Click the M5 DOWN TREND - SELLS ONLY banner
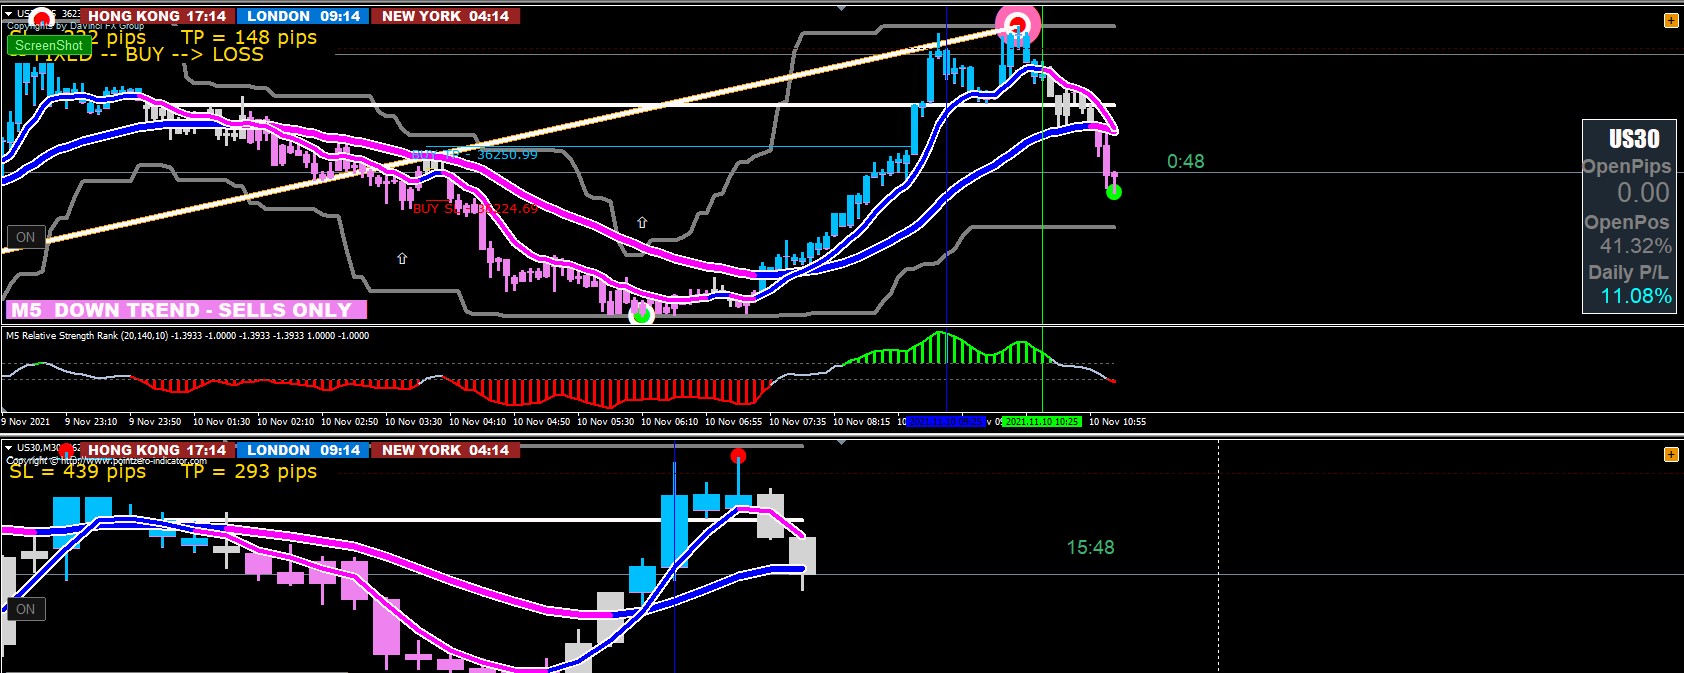The height and width of the screenshot is (673, 1684). (x=186, y=310)
